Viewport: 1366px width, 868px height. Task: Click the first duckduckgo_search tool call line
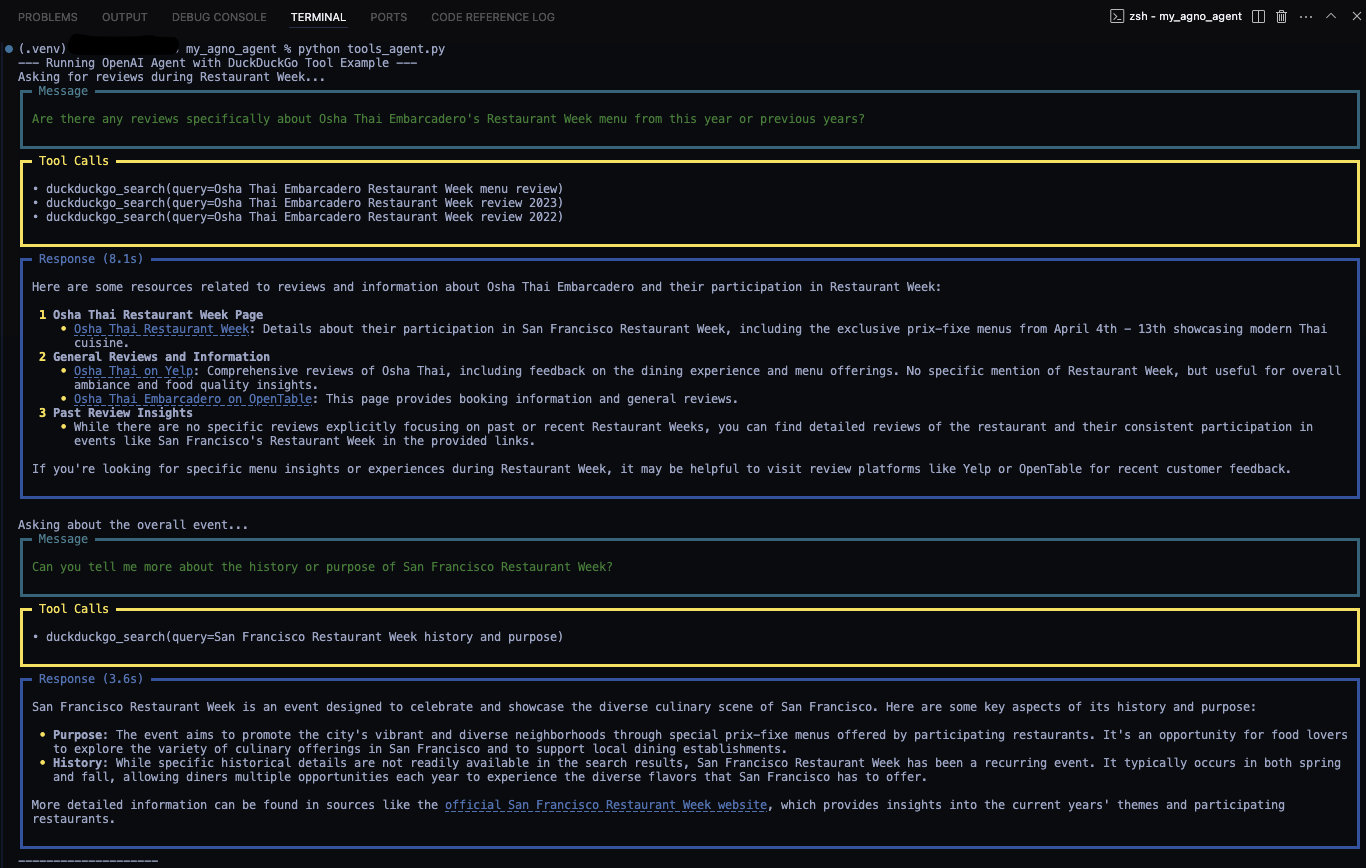click(304, 189)
